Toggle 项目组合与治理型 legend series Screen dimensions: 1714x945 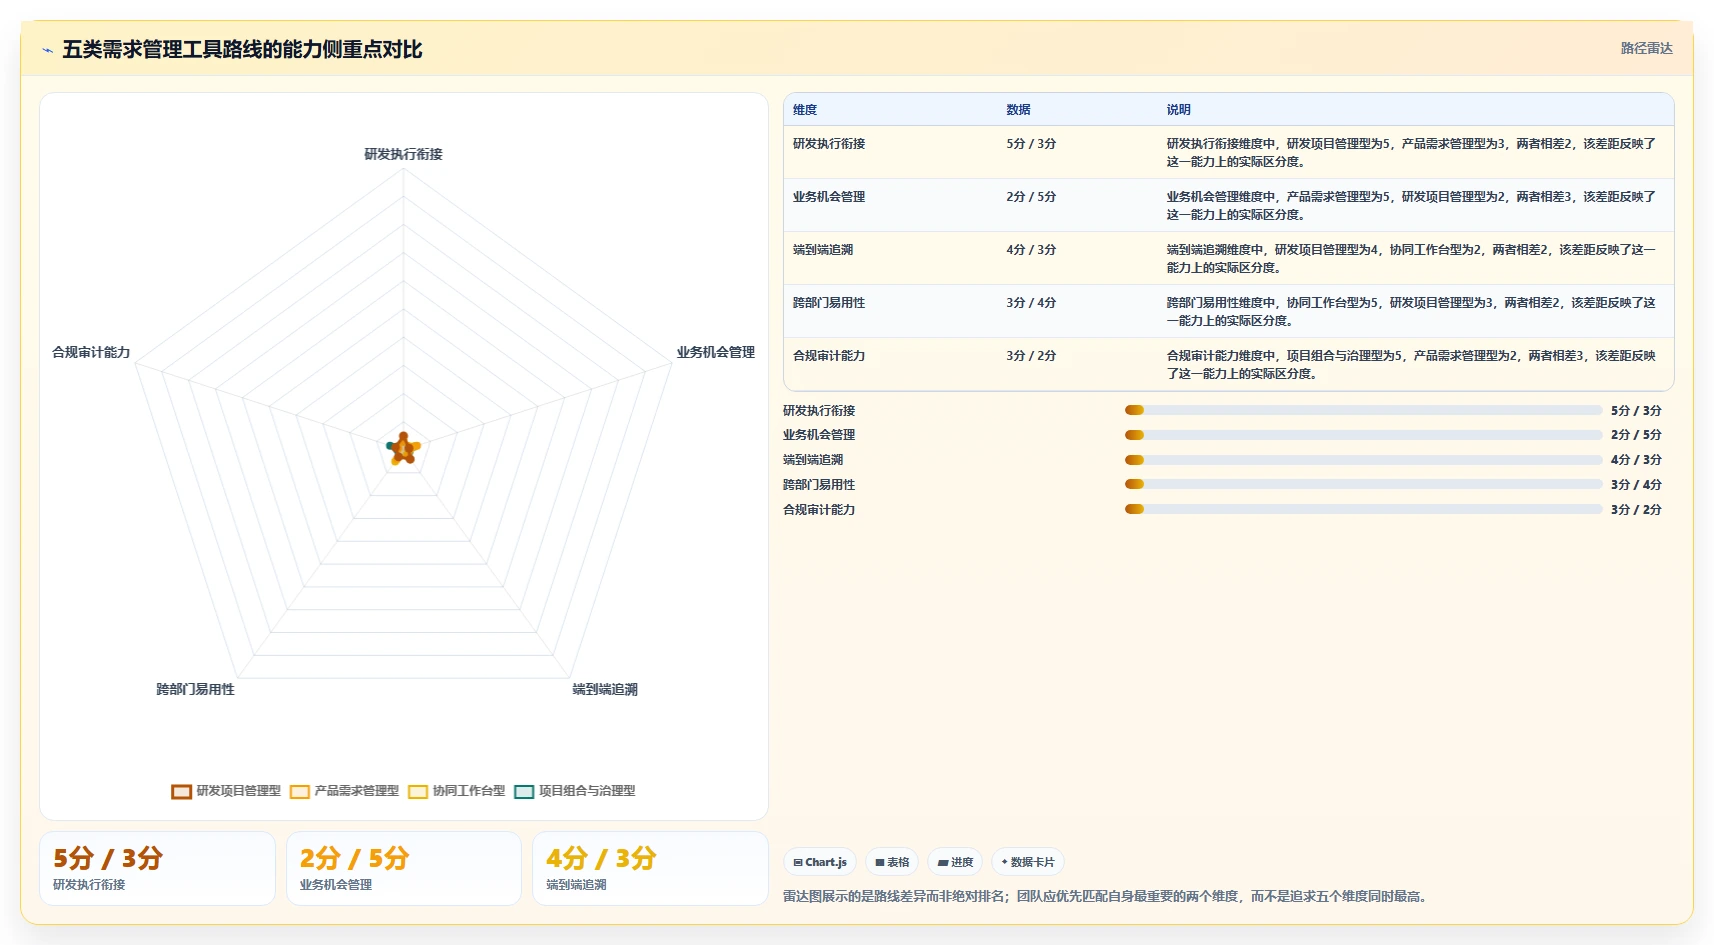click(x=575, y=791)
